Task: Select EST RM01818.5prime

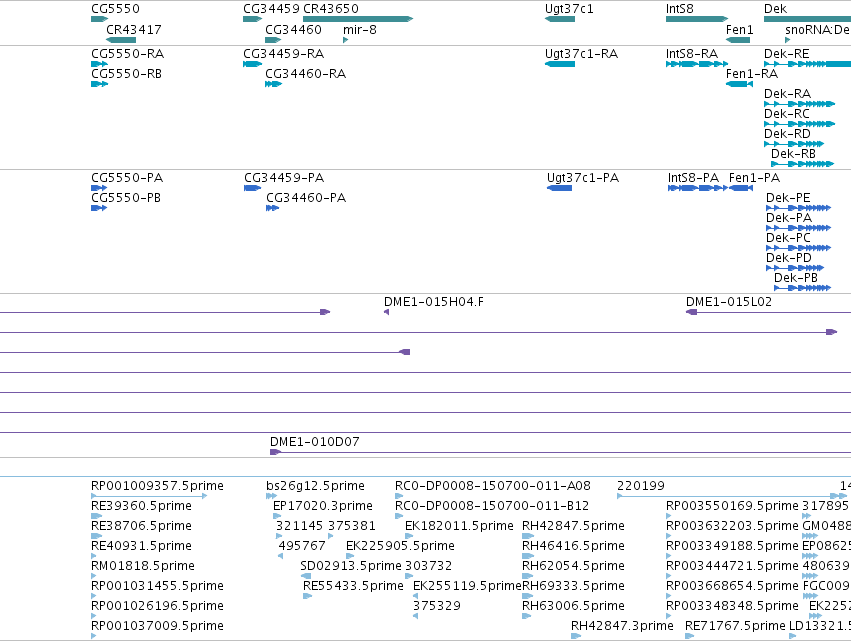Action: pos(143,566)
